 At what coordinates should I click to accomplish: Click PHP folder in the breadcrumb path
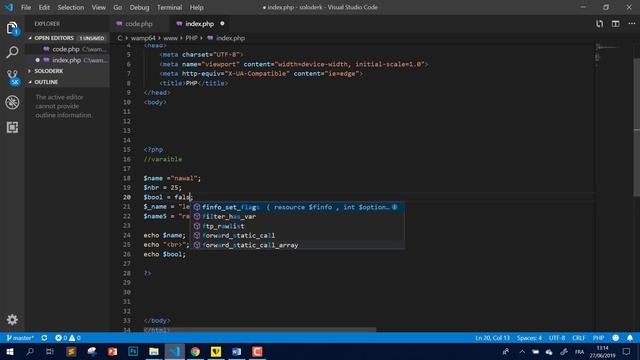tap(191, 38)
